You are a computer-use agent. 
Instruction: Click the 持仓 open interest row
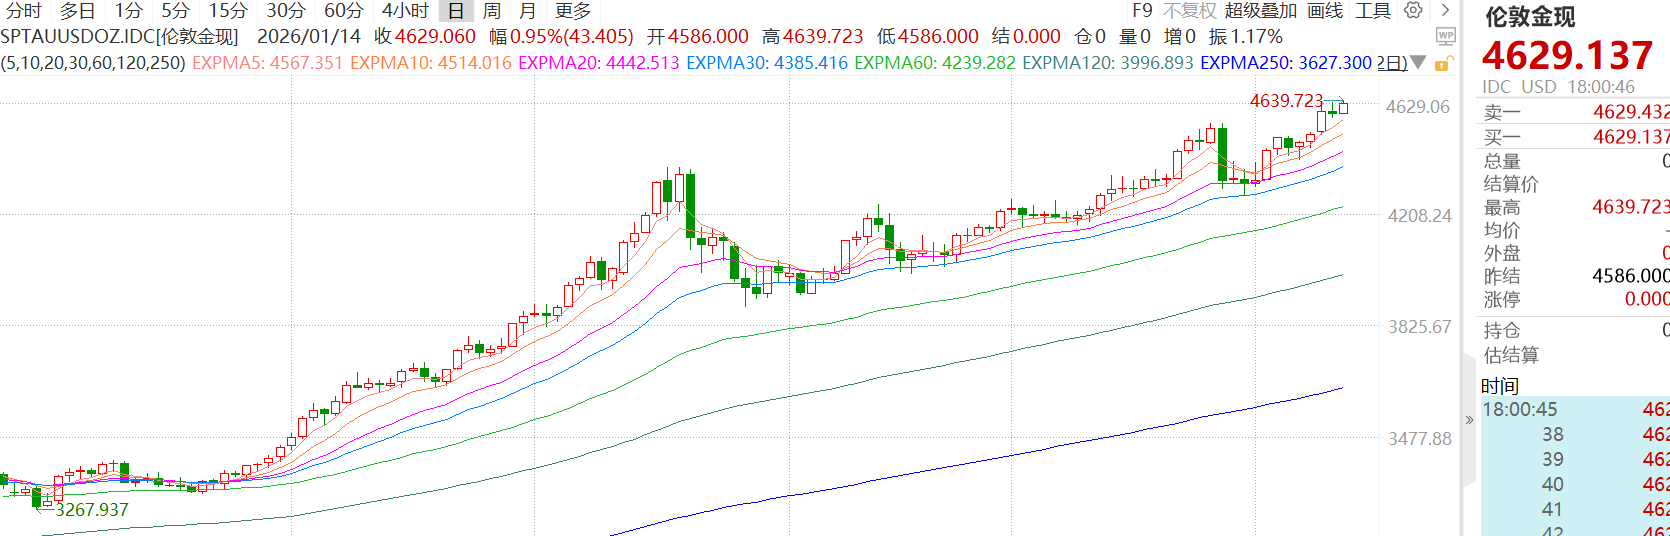(x=1575, y=331)
